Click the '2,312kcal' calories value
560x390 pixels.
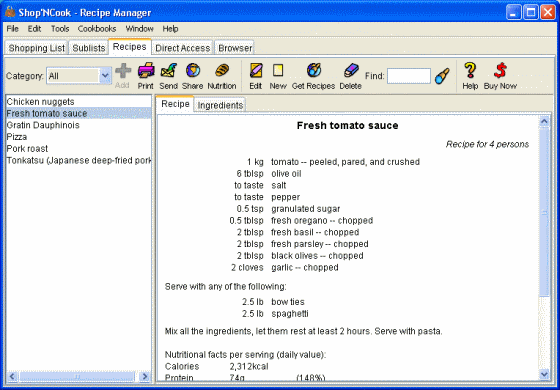pos(249,366)
